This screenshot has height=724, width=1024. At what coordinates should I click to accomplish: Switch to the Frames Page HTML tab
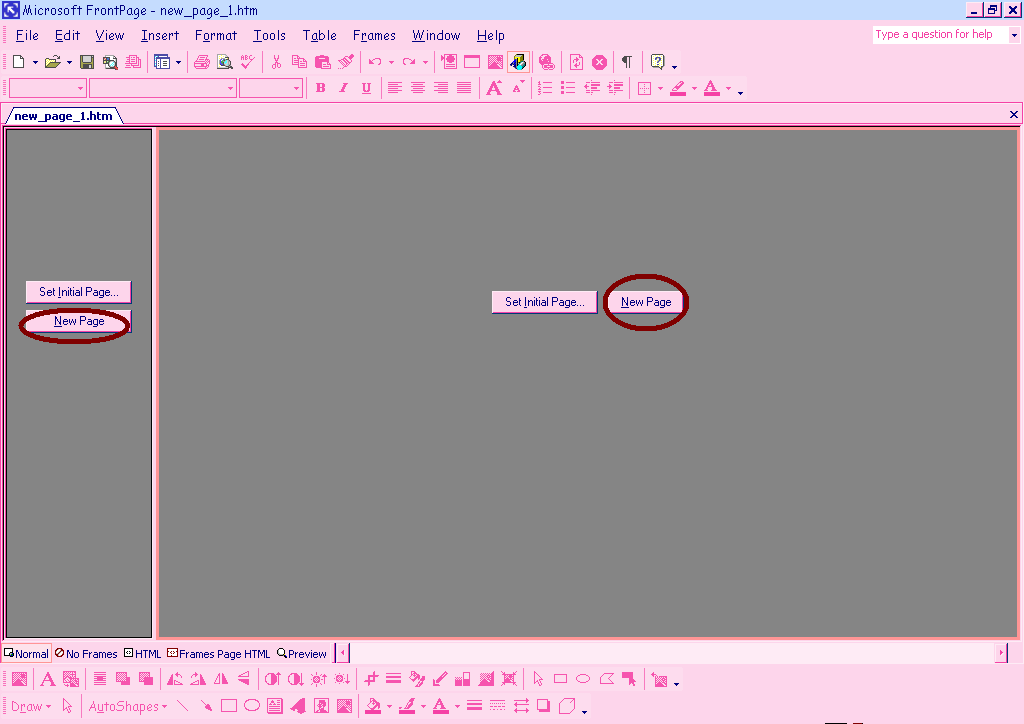[x=219, y=654]
